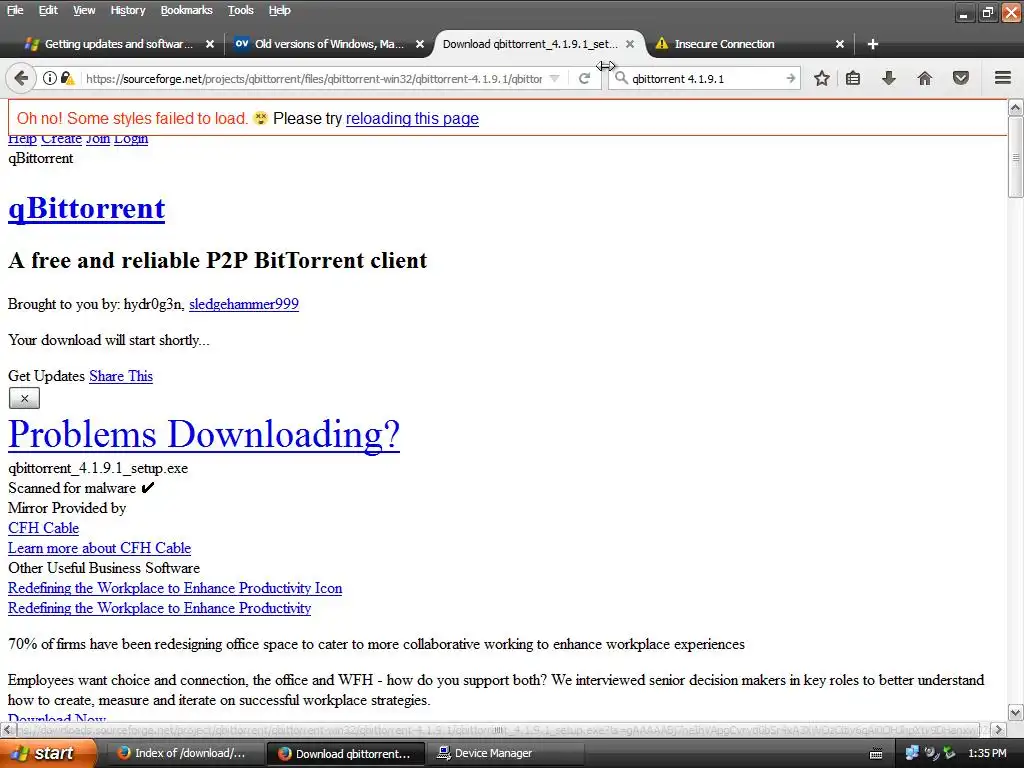Click the 'Share This' link

pos(121,376)
